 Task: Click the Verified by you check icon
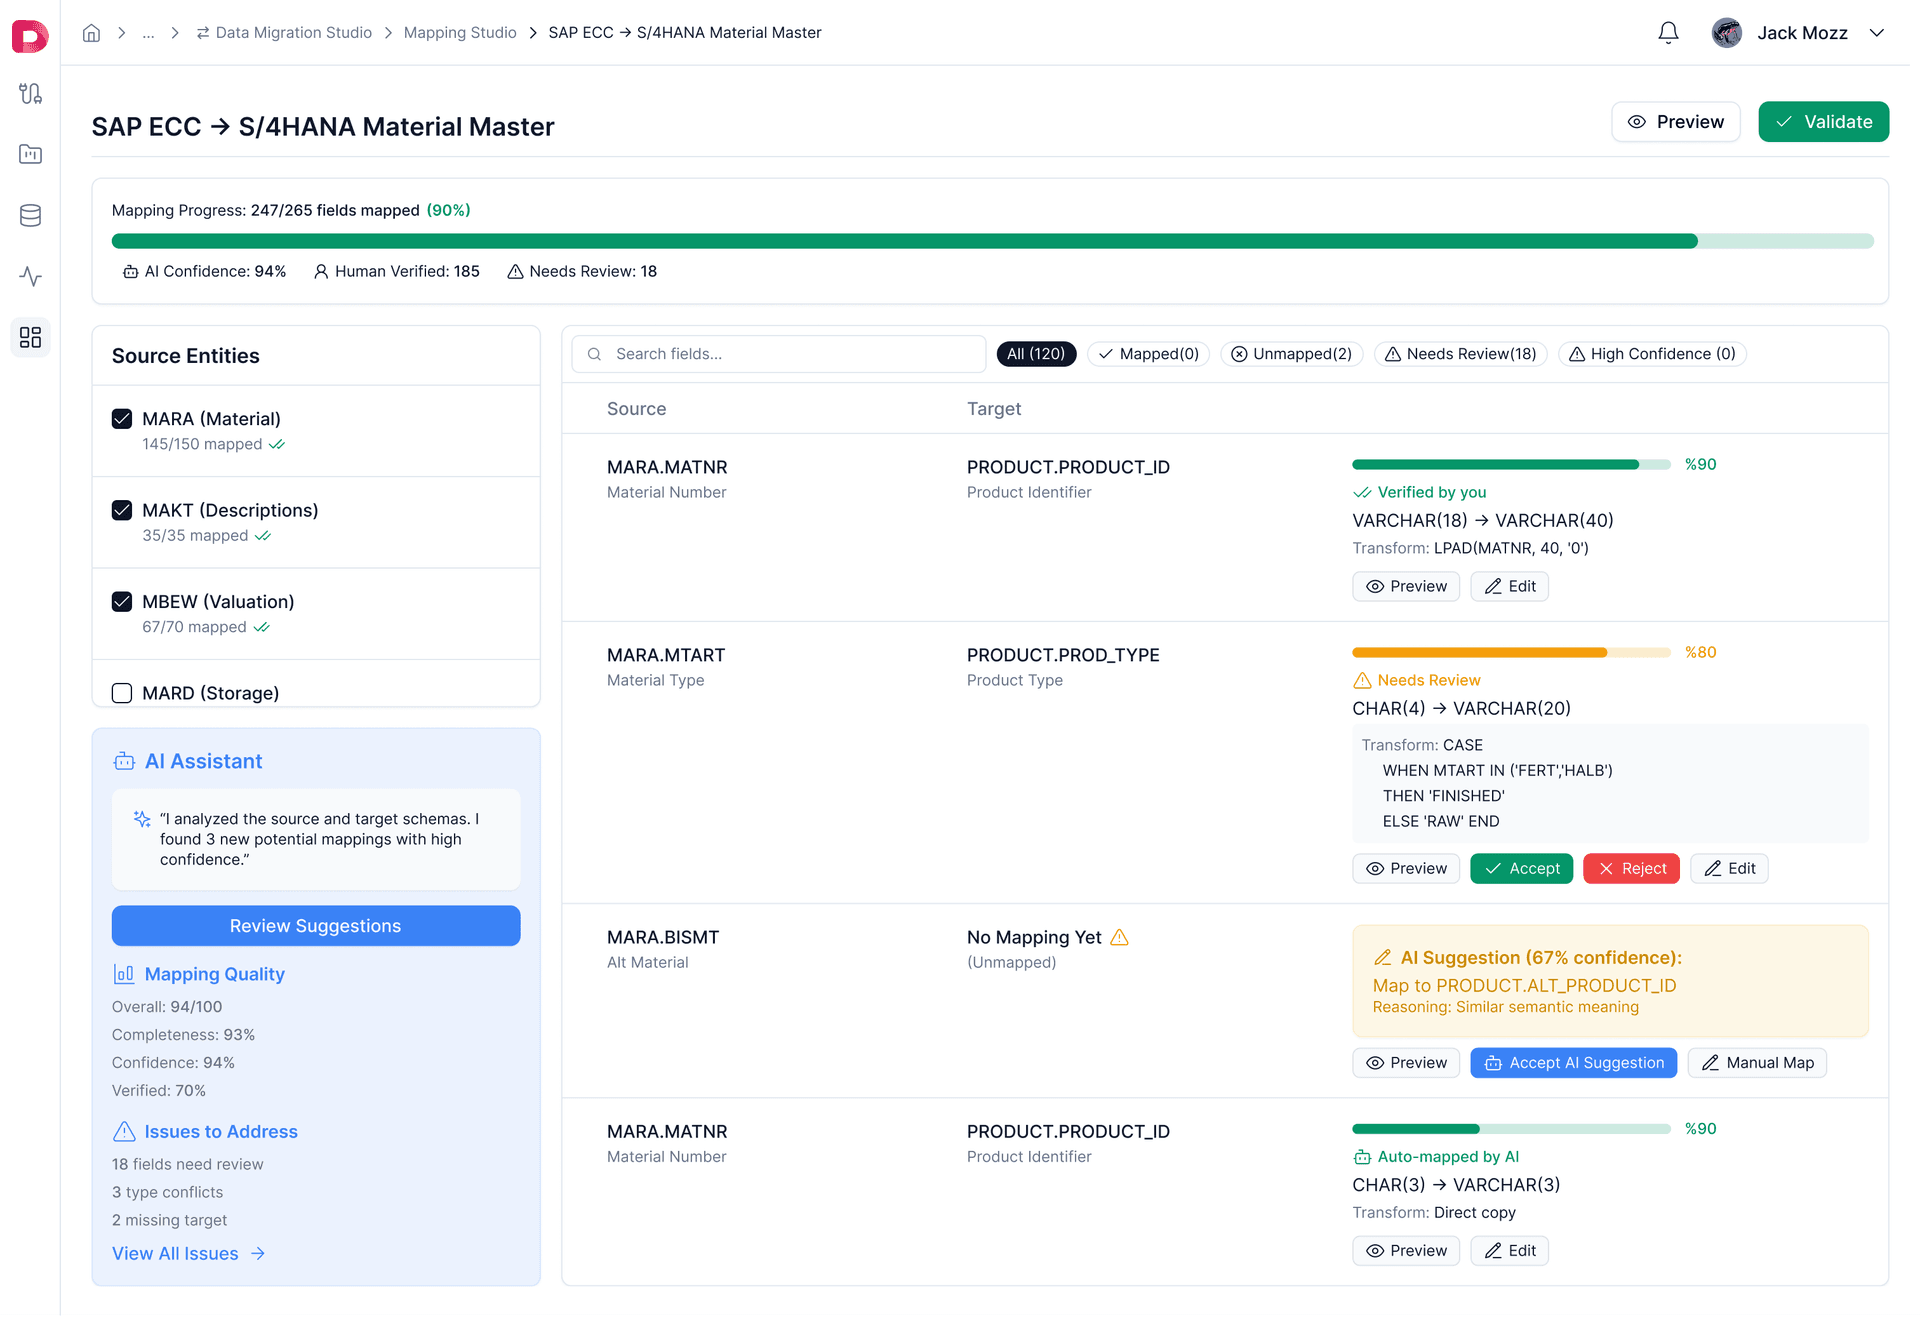click(1362, 493)
